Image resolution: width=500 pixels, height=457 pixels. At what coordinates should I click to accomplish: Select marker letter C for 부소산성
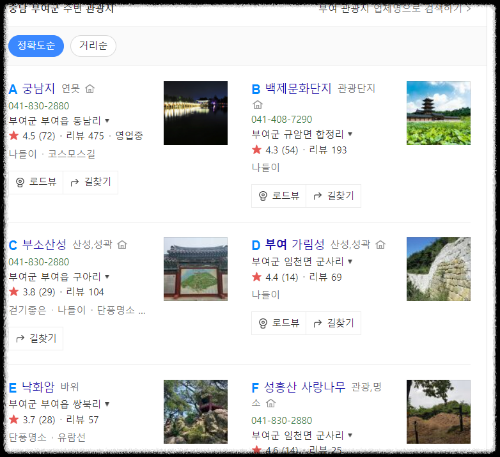(x=13, y=245)
